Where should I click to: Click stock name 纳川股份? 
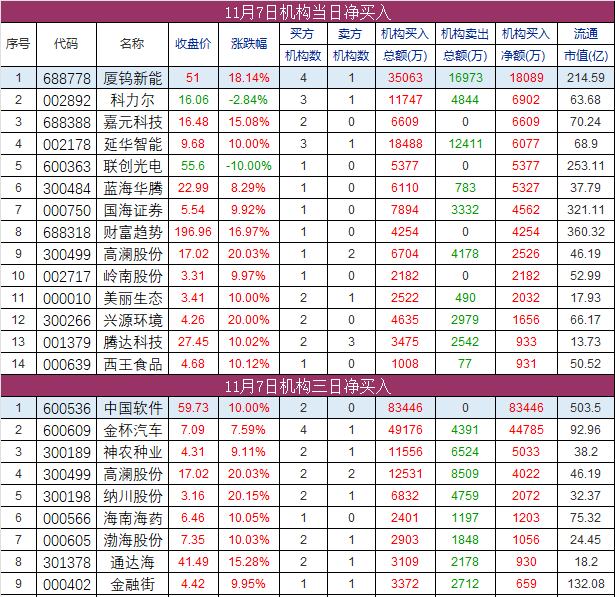[133, 496]
